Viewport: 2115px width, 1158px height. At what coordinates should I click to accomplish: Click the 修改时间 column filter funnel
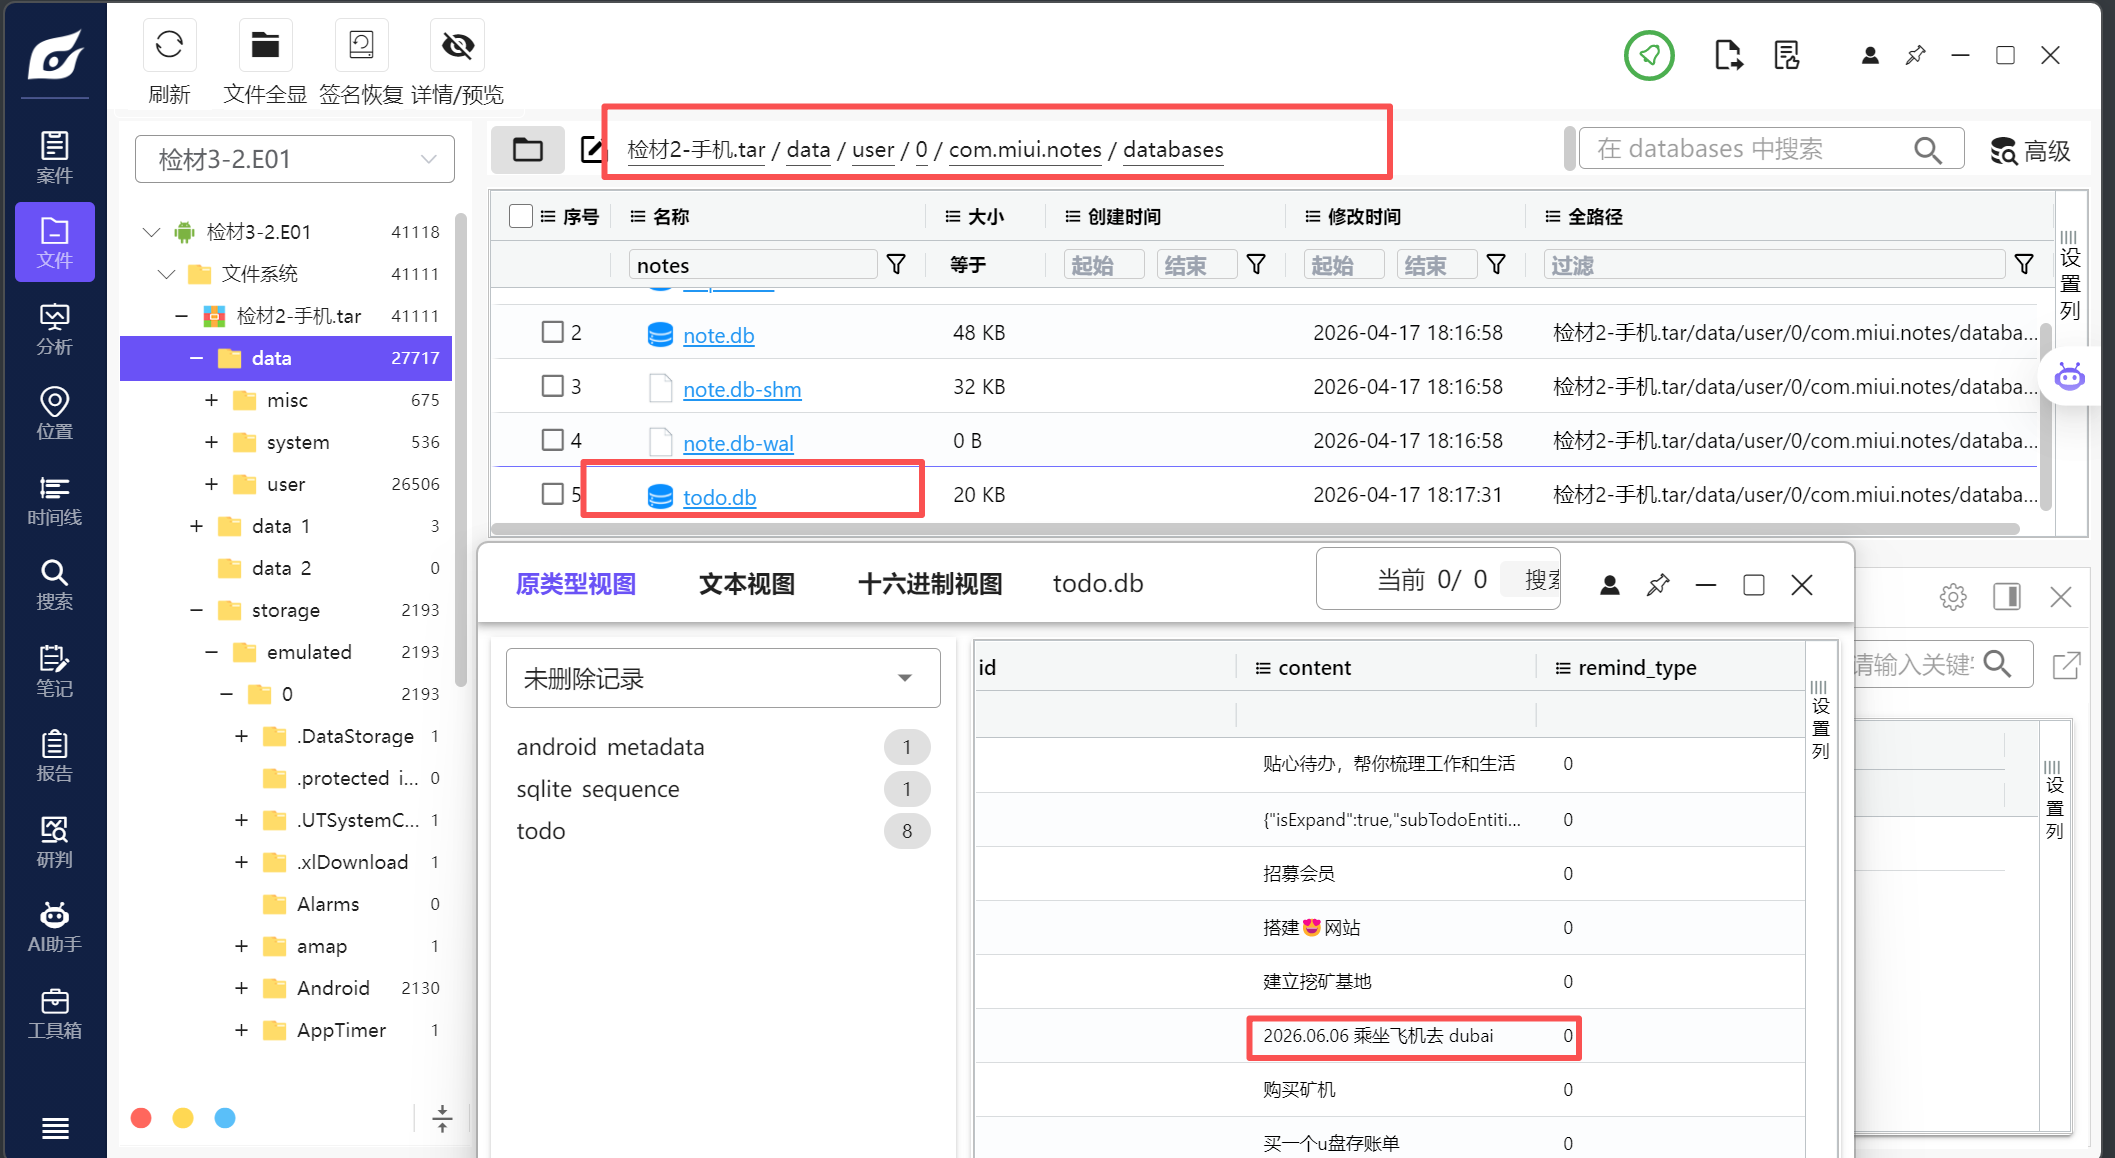pos(1496,264)
